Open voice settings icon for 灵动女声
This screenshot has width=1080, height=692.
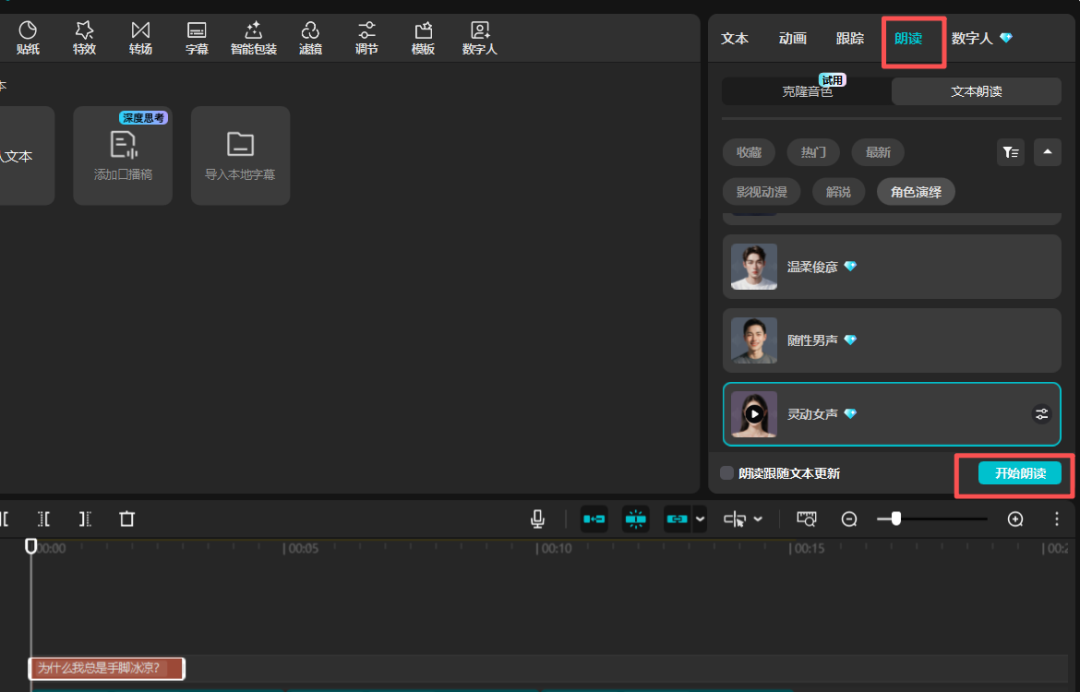pyautogui.click(x=1041, y=414)
